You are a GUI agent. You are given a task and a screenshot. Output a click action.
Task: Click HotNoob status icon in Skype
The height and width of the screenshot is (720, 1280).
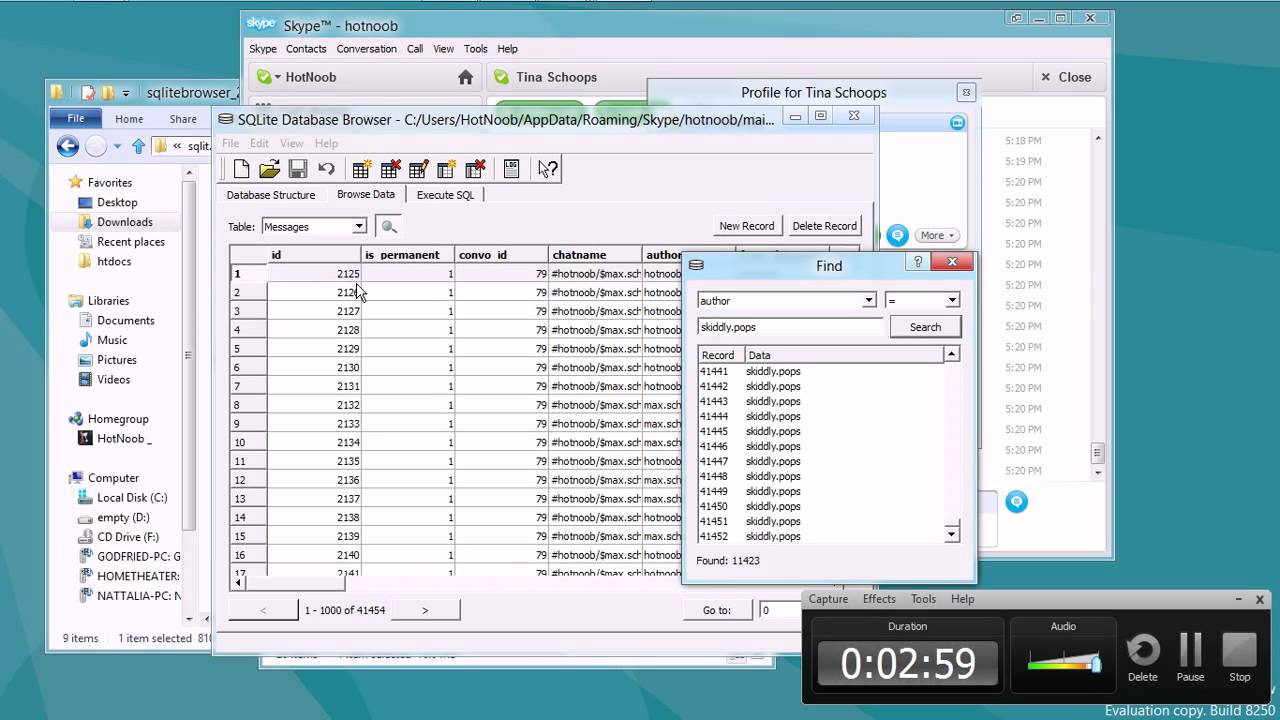[264, 77]
